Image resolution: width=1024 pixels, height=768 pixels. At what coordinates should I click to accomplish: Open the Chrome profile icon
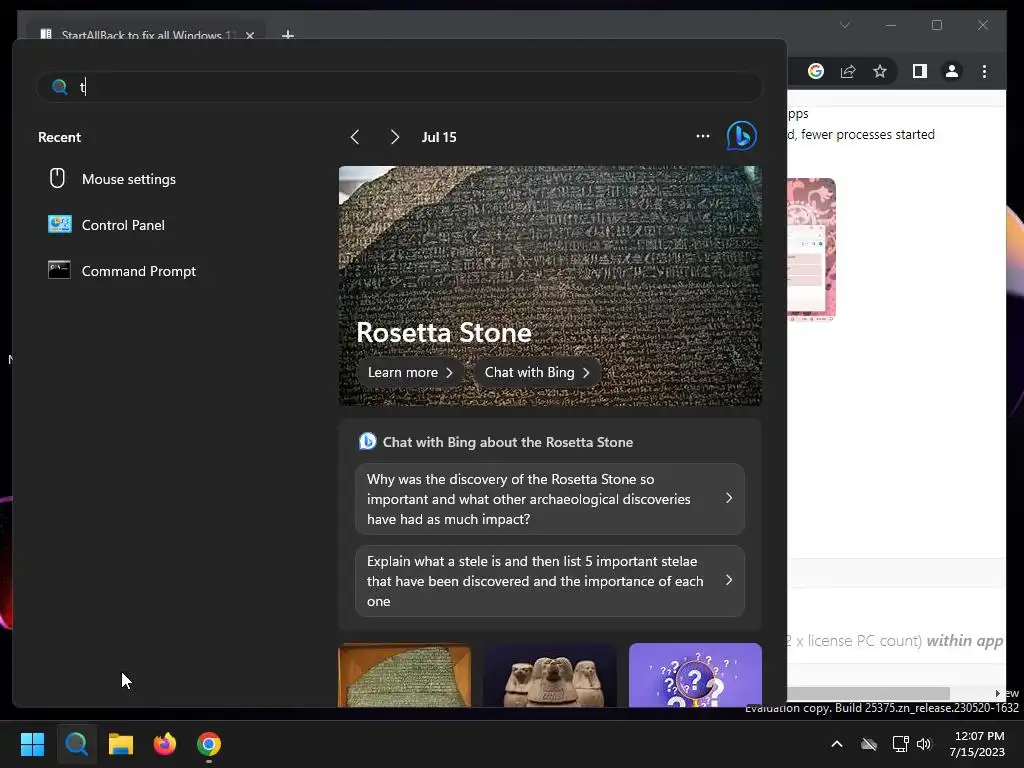(x=952, y=71)
